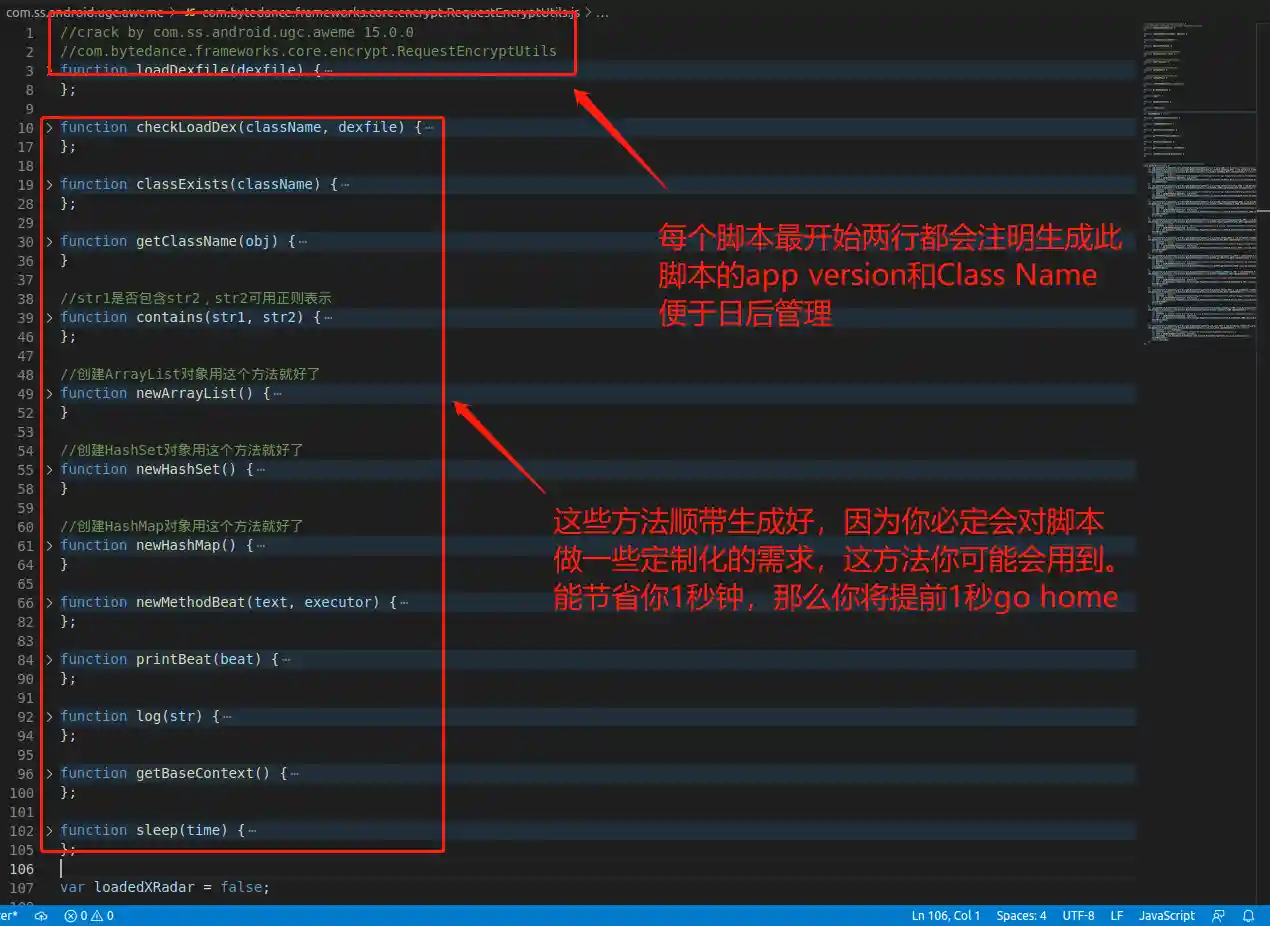
Task: Open the feedback icon in status bar
Action: tap(1218, 915)
